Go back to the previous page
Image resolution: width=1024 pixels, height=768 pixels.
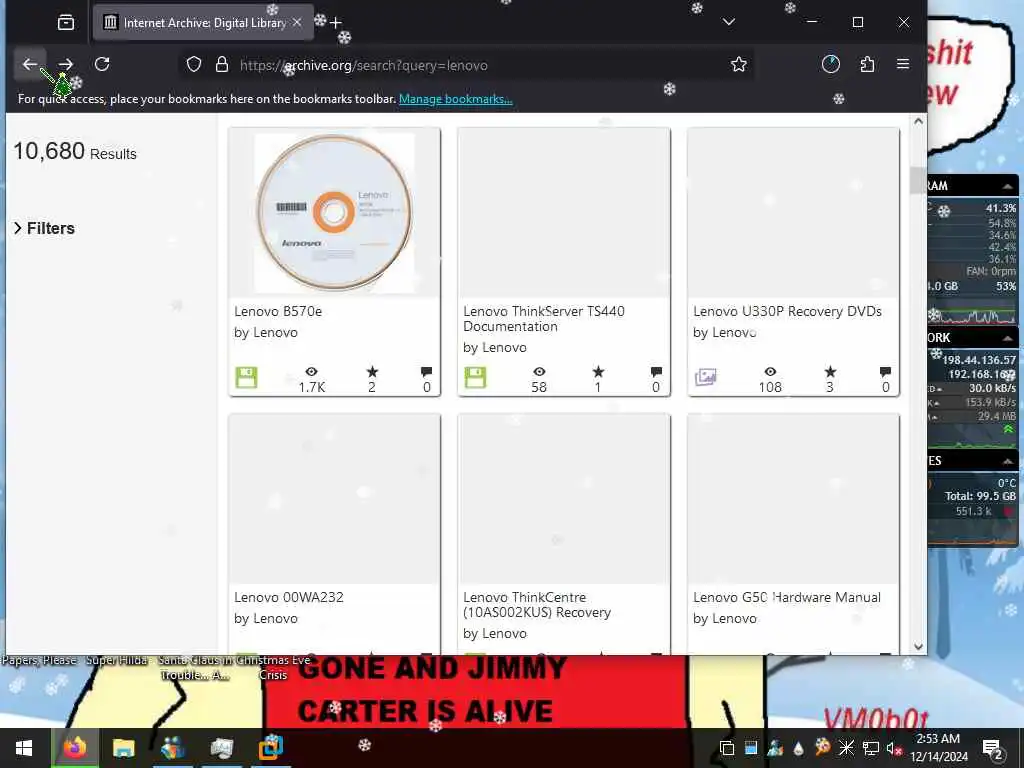pos(30,64)
